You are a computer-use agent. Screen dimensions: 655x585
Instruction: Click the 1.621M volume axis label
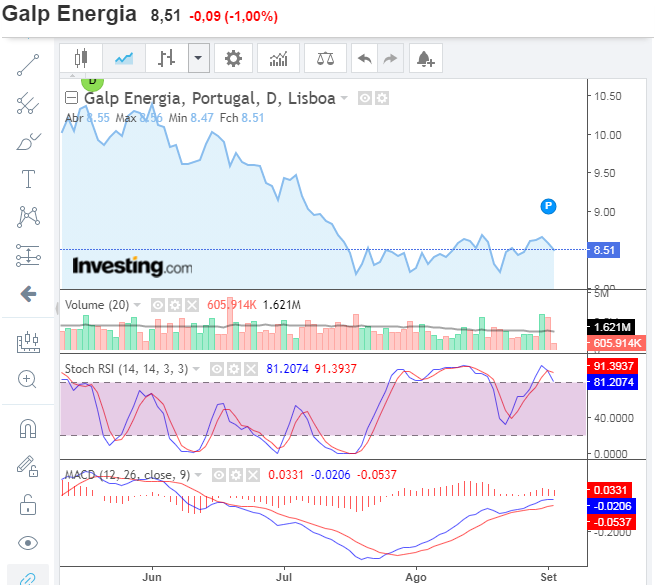point(612,327)
